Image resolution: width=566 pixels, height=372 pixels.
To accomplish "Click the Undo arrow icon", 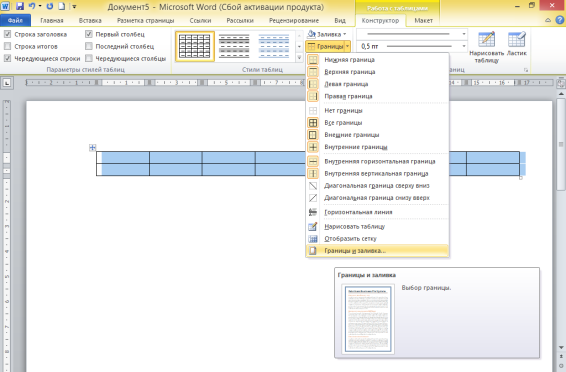I will (x=32, y=6).
